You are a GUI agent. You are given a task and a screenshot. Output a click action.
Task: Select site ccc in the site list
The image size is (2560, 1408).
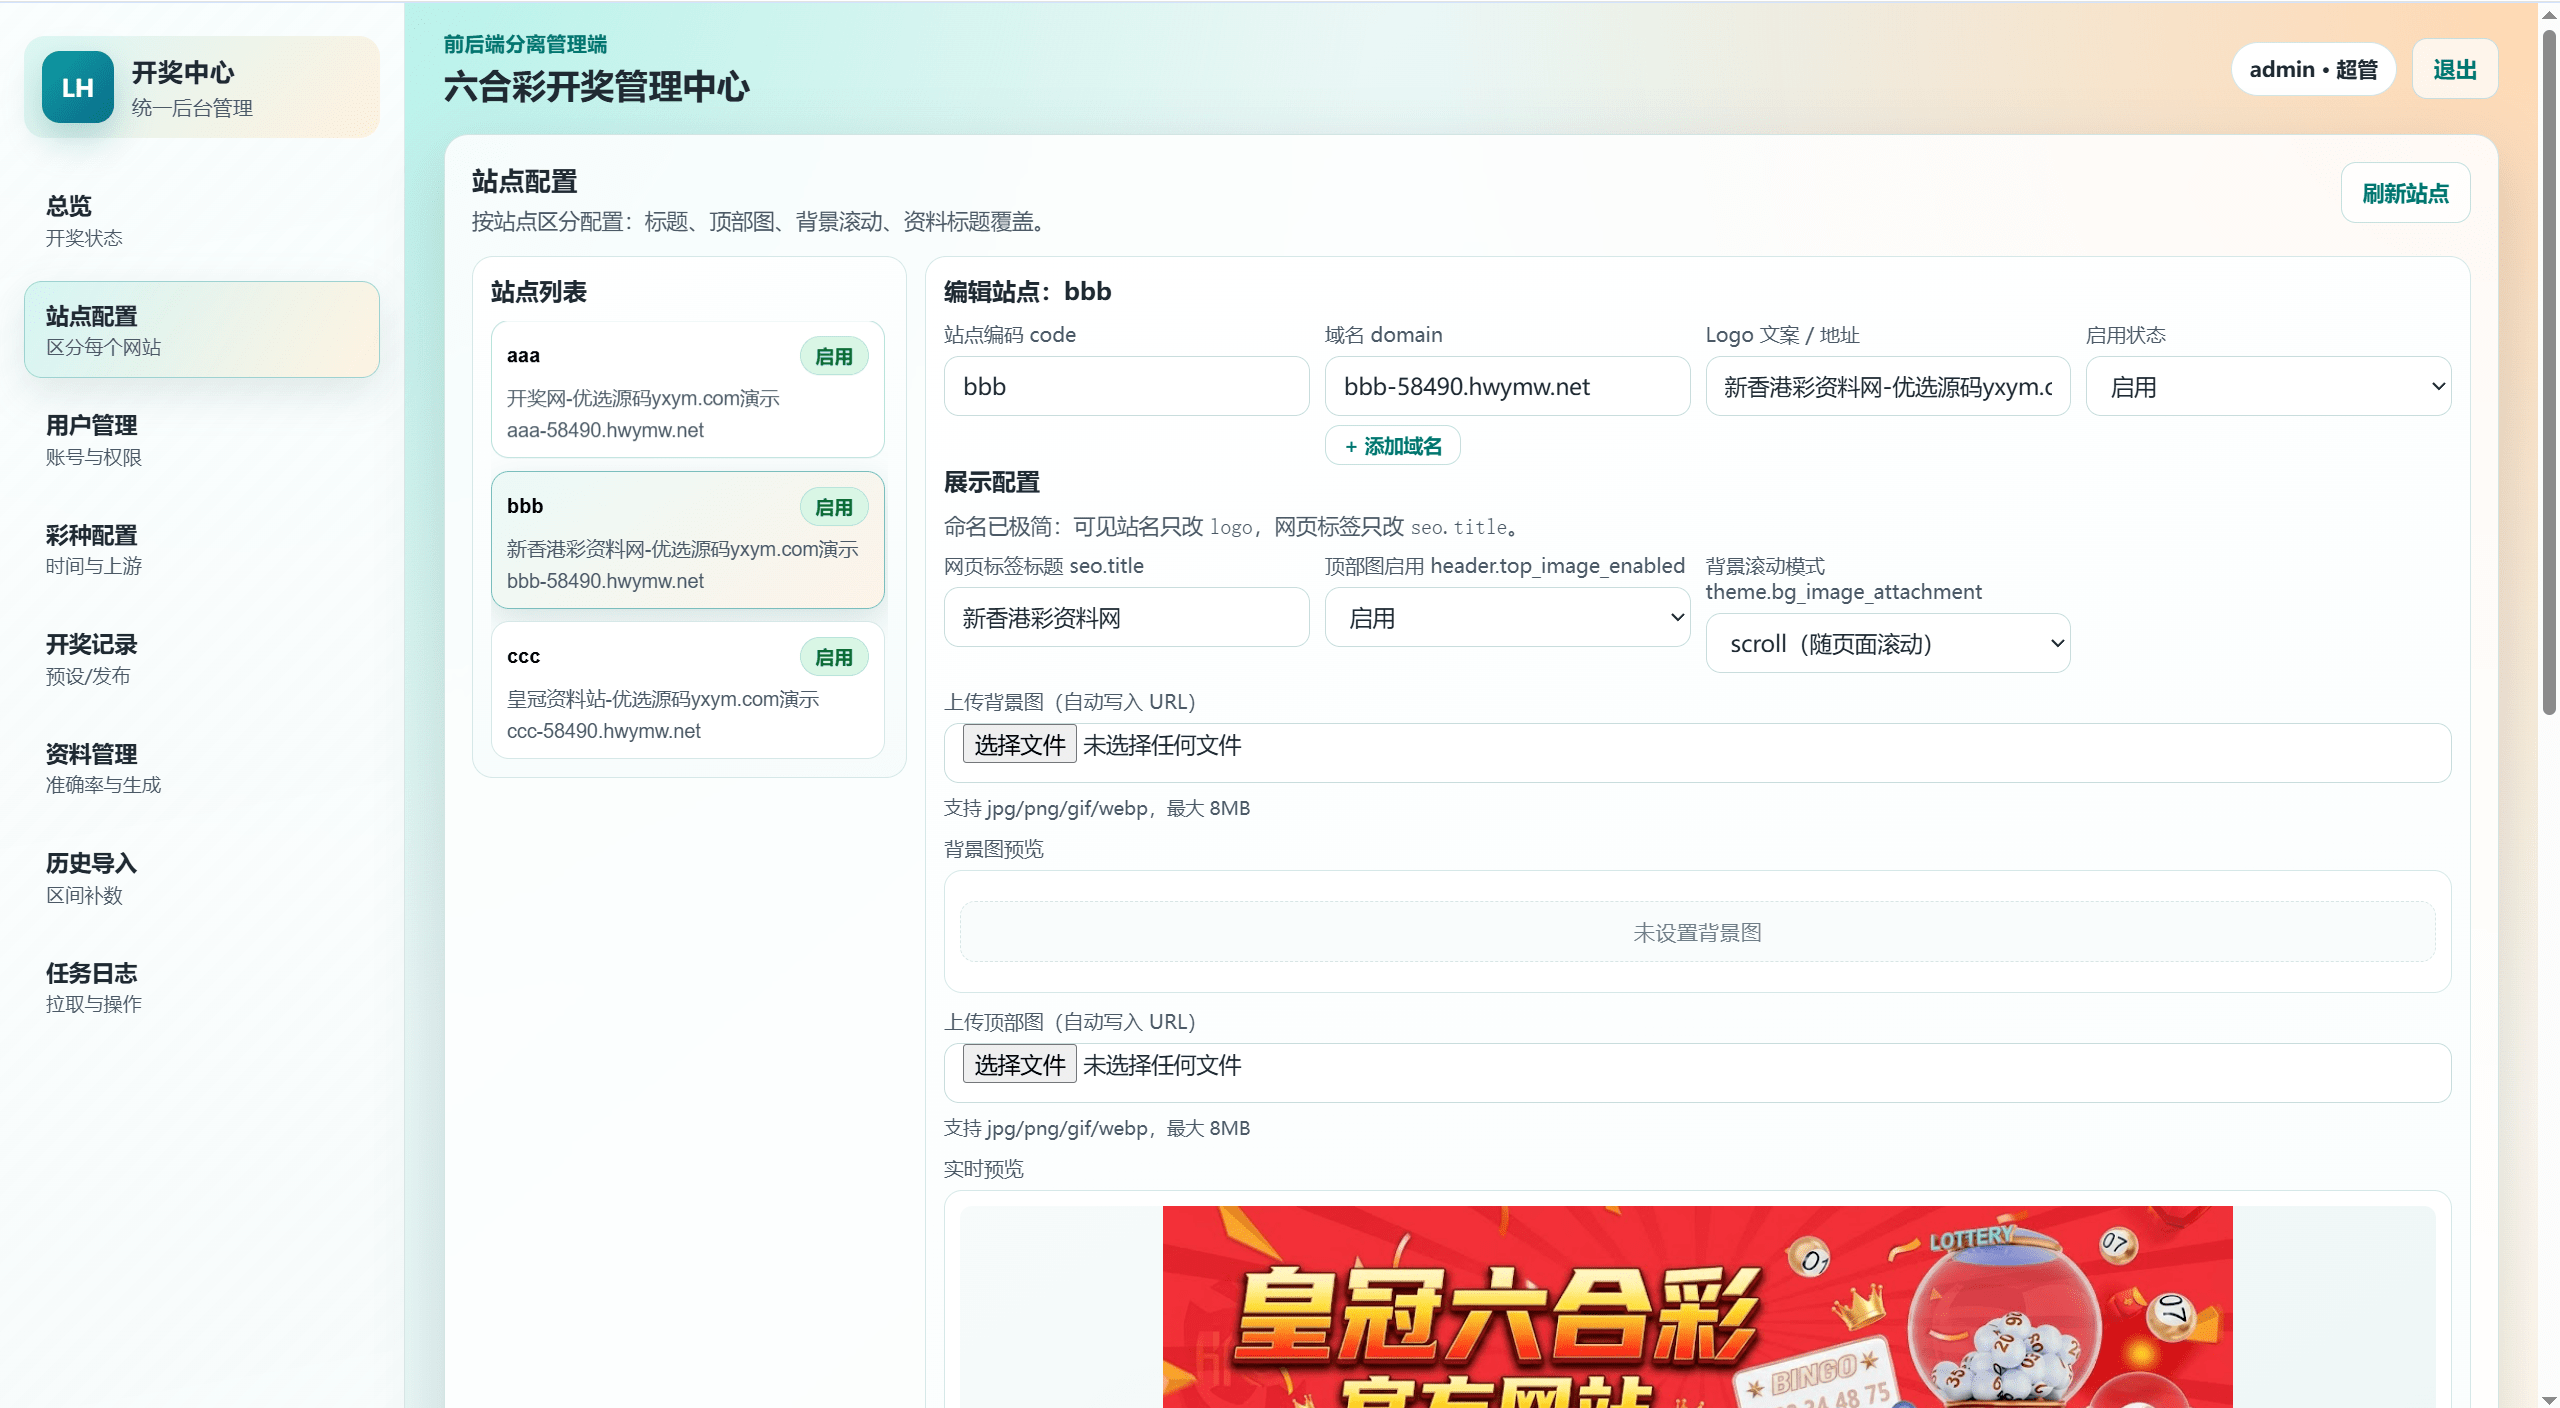(688, 691)
